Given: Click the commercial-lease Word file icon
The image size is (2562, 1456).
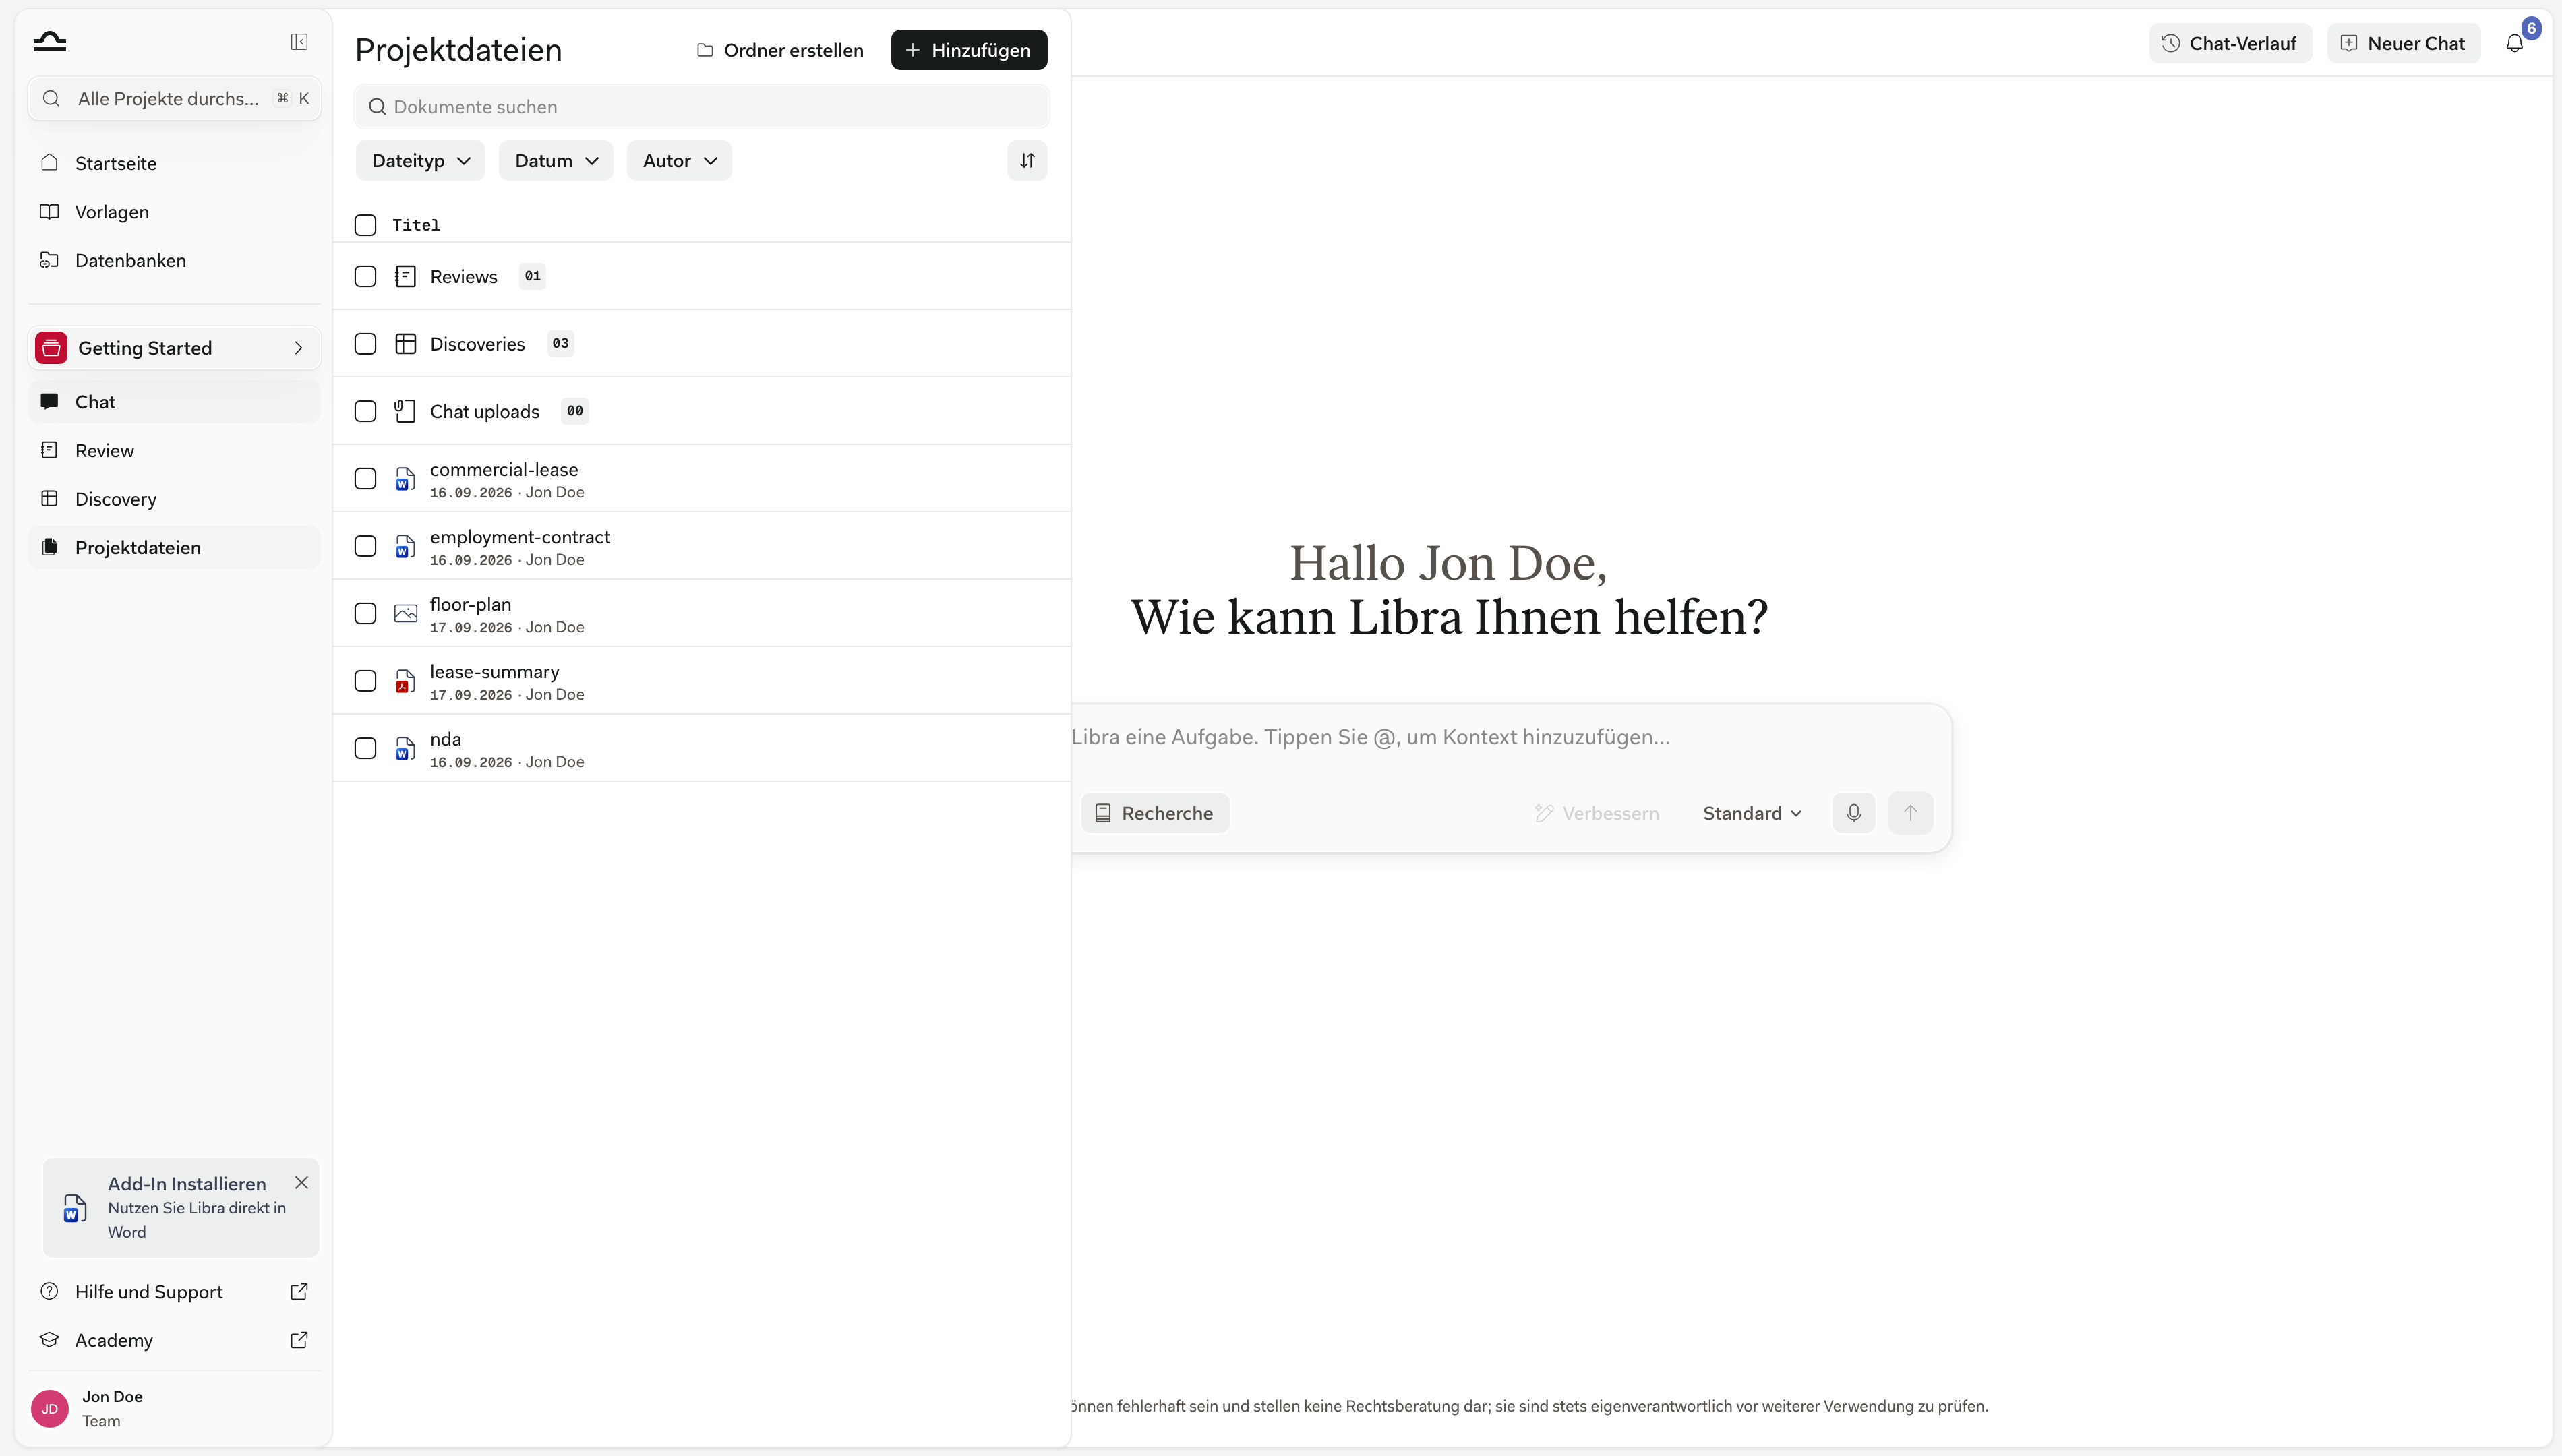Looking at the screenshot, I should [405, 479].
